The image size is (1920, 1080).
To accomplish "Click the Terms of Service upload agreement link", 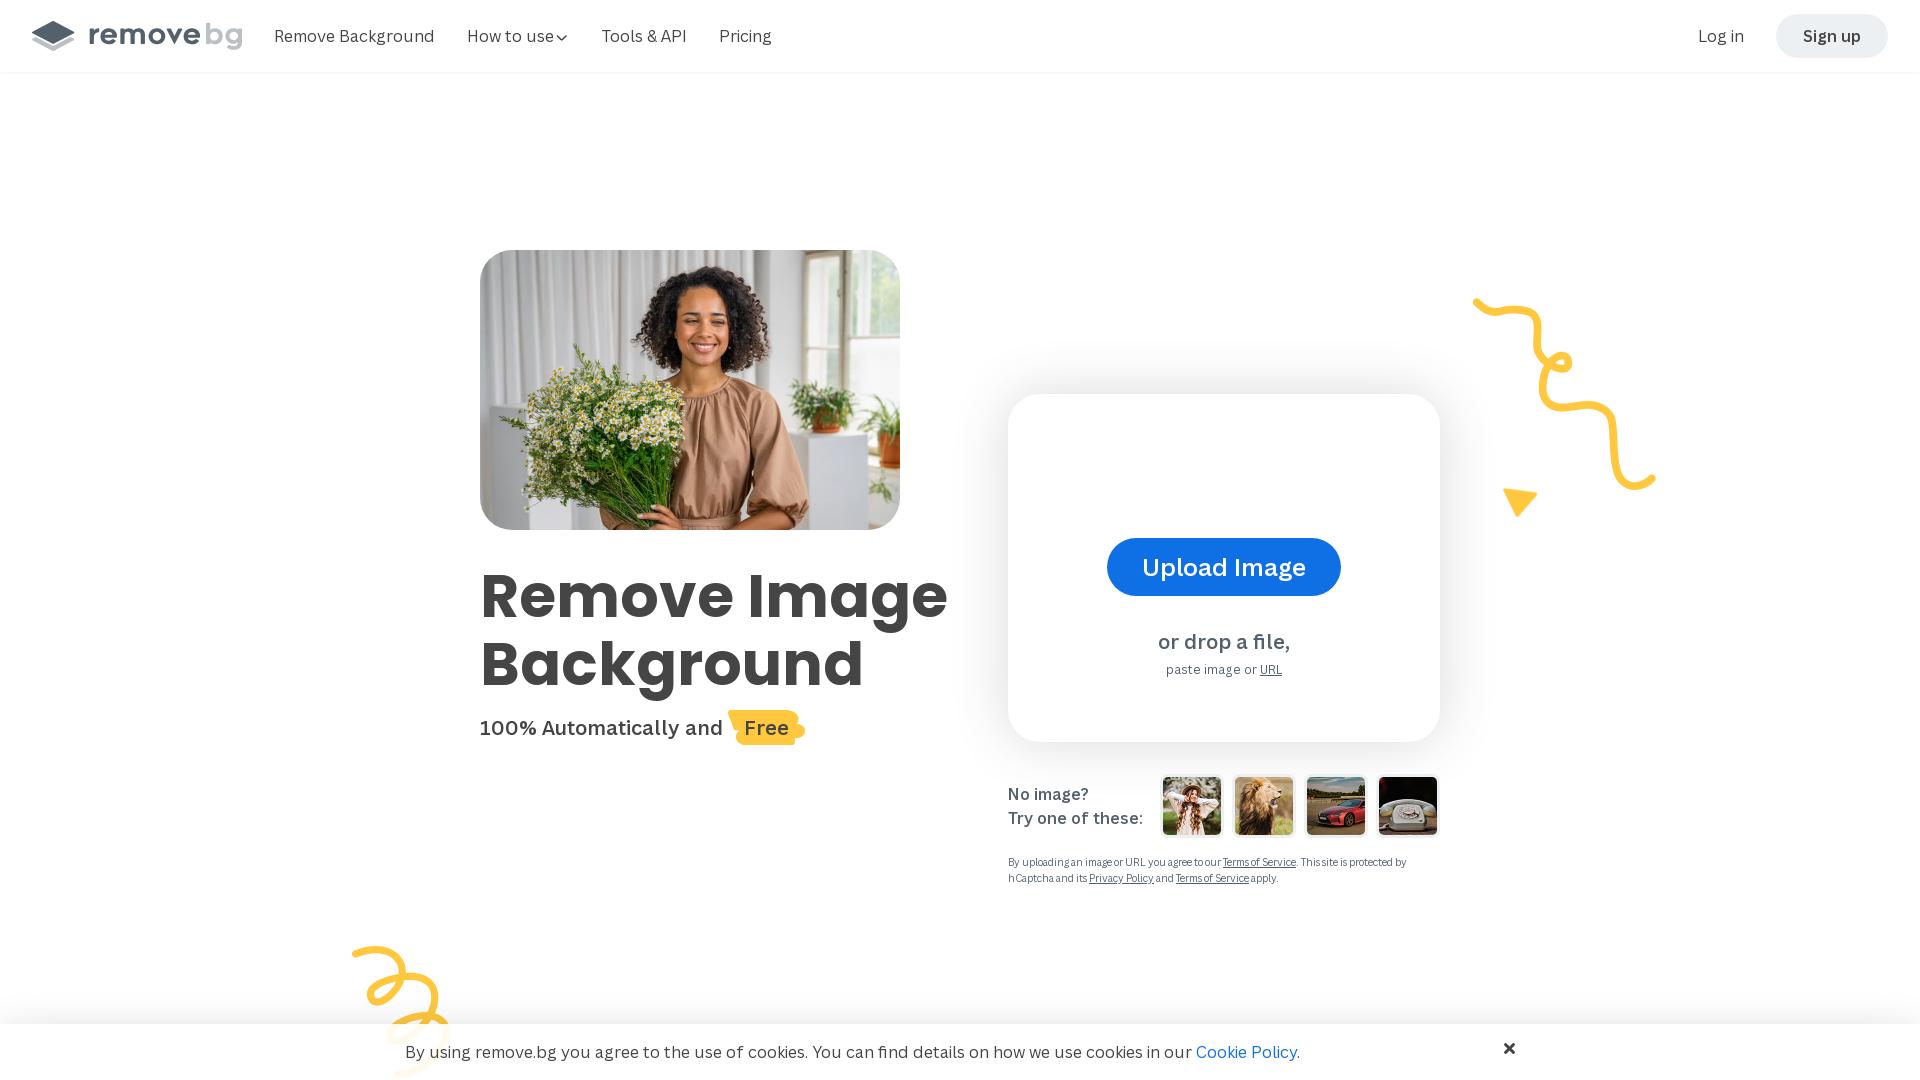I will point(1259,861).
